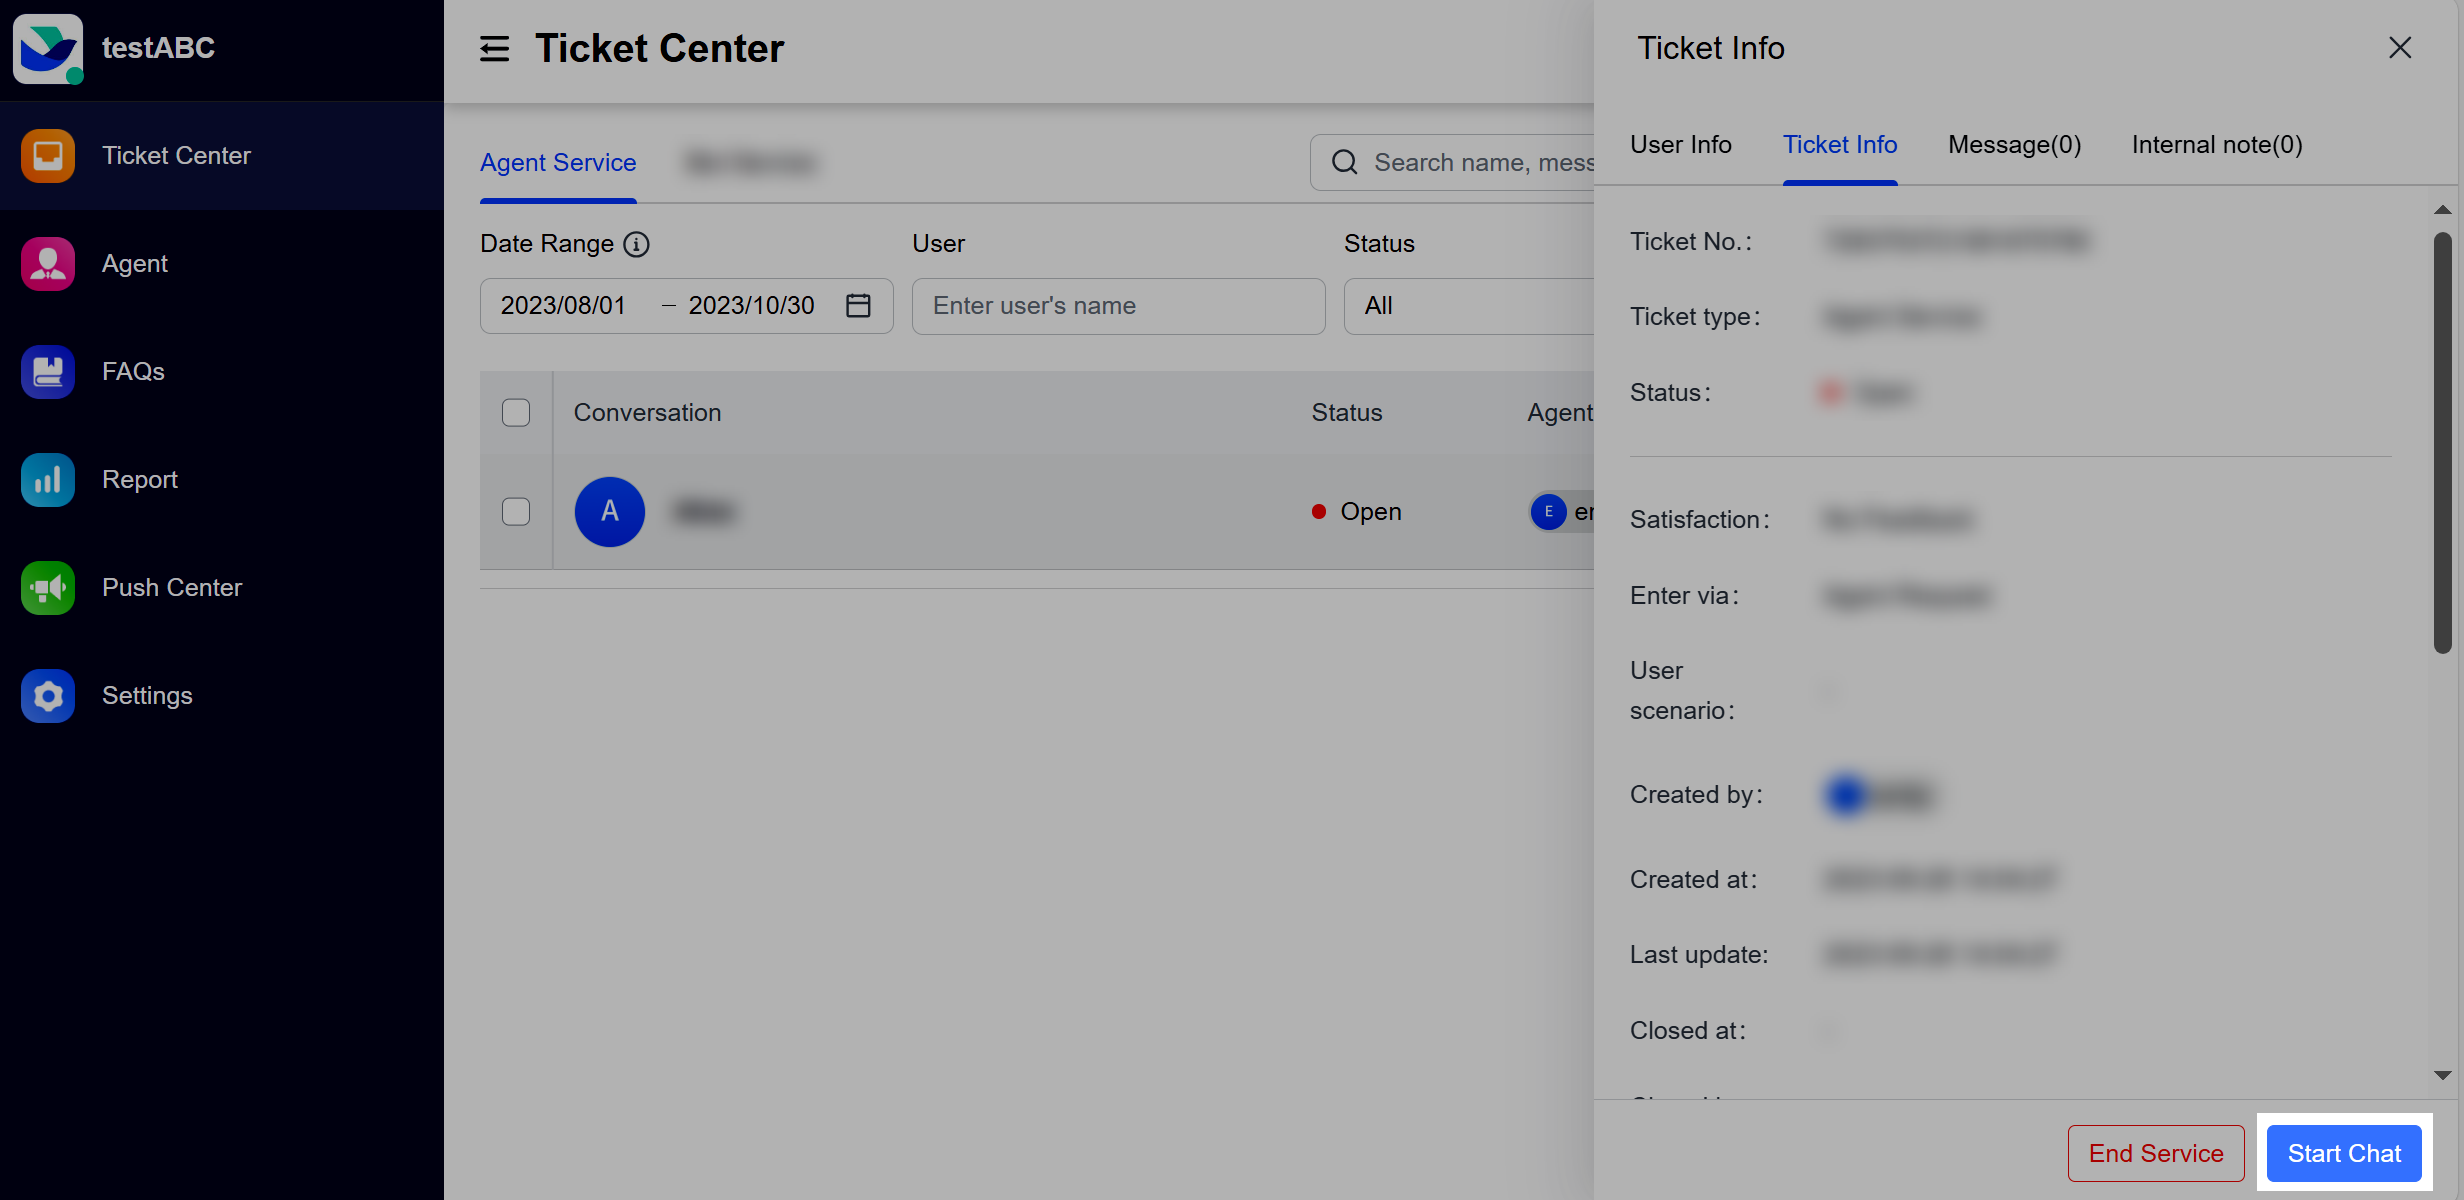
Task: Open the FAQs sidebar icon
Action: point(47,371)
